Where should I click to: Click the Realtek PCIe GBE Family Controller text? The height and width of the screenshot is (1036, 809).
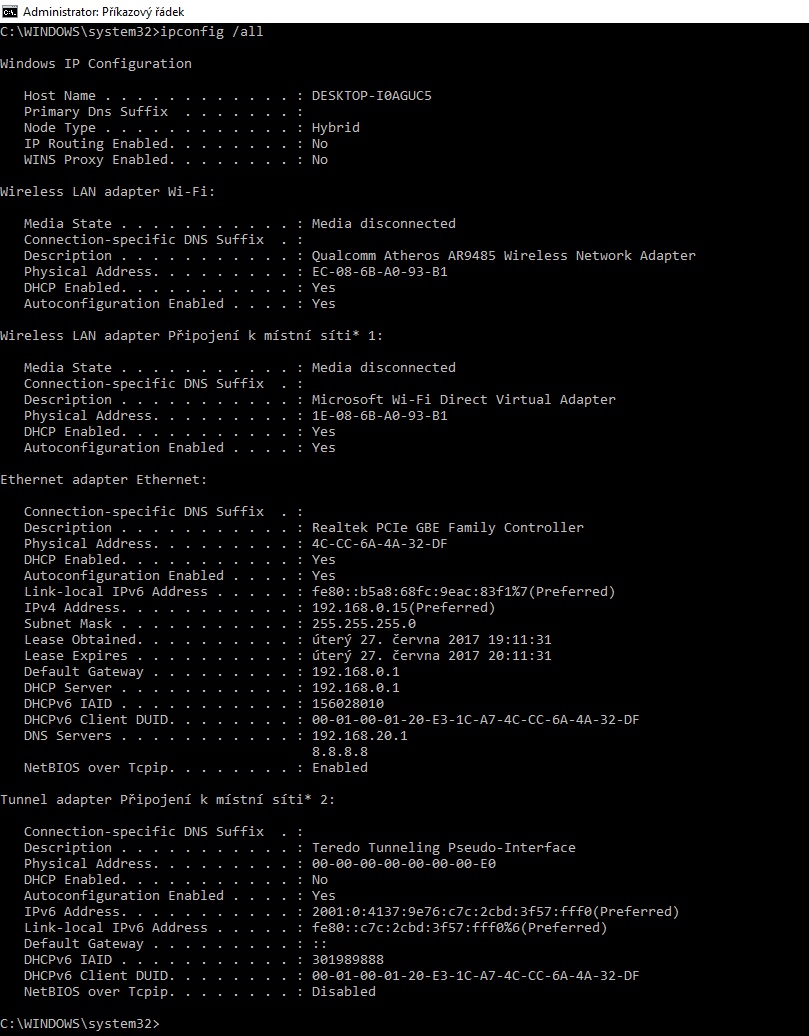[x=447, y=528]
